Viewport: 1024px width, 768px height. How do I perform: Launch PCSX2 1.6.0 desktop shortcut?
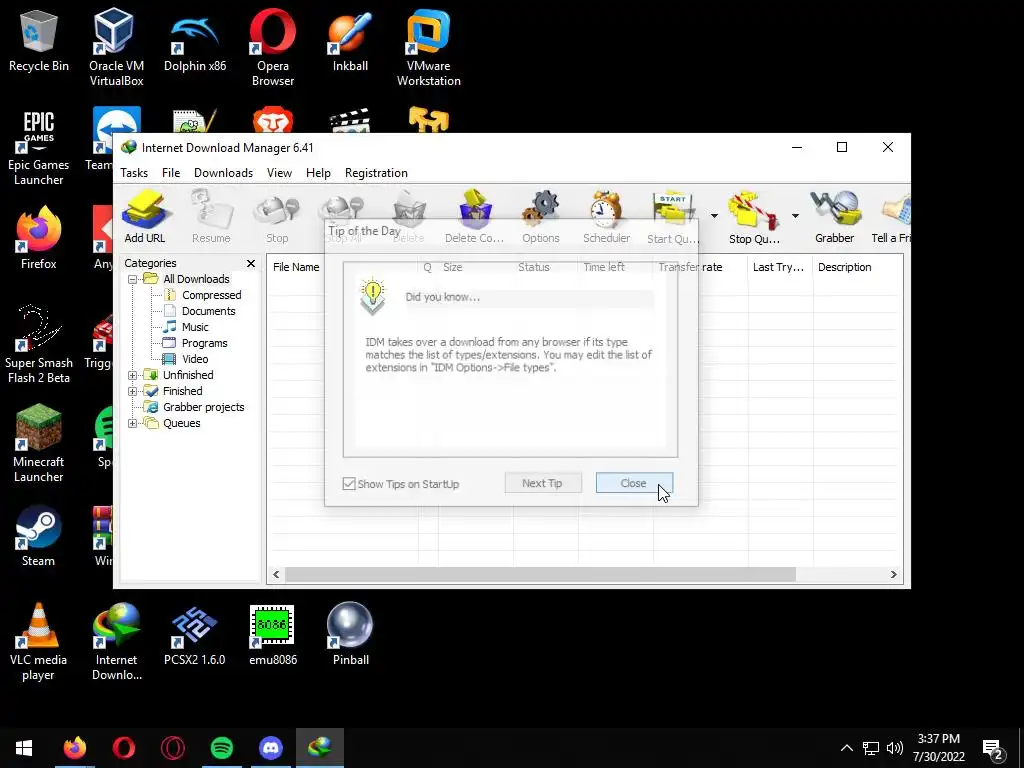click(195, 635)
